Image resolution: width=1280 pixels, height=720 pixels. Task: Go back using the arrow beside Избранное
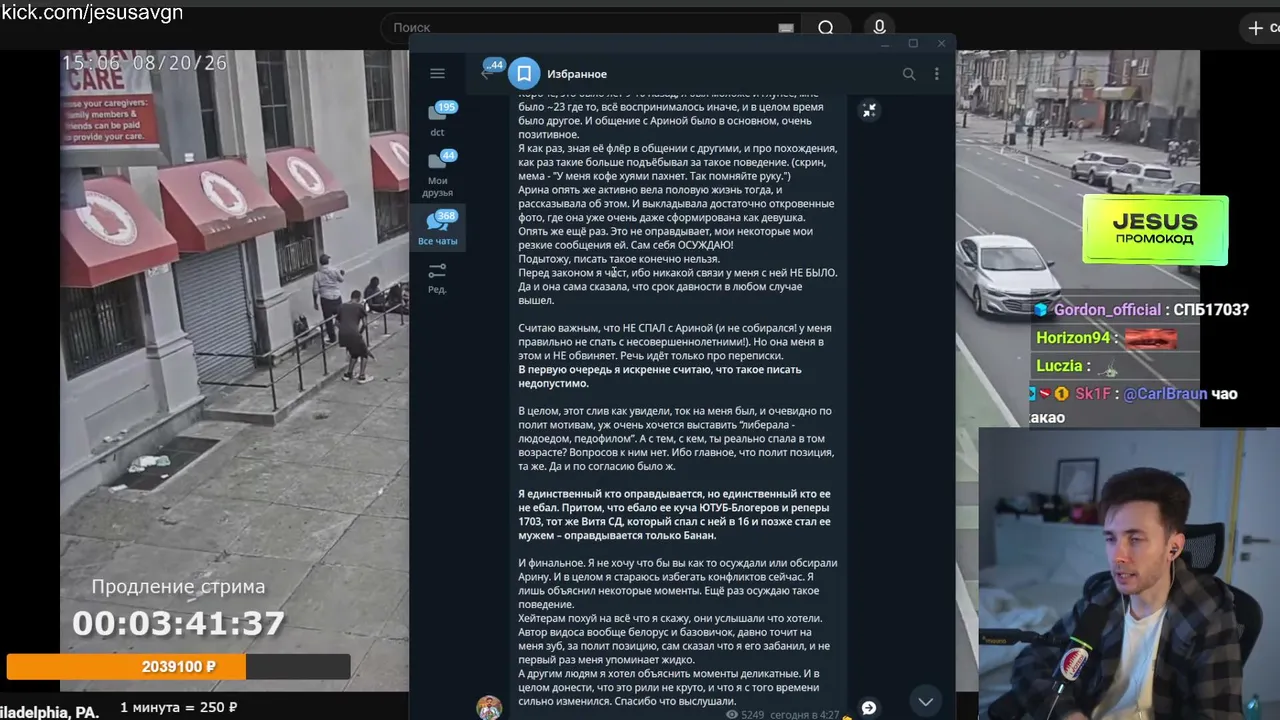487,73
